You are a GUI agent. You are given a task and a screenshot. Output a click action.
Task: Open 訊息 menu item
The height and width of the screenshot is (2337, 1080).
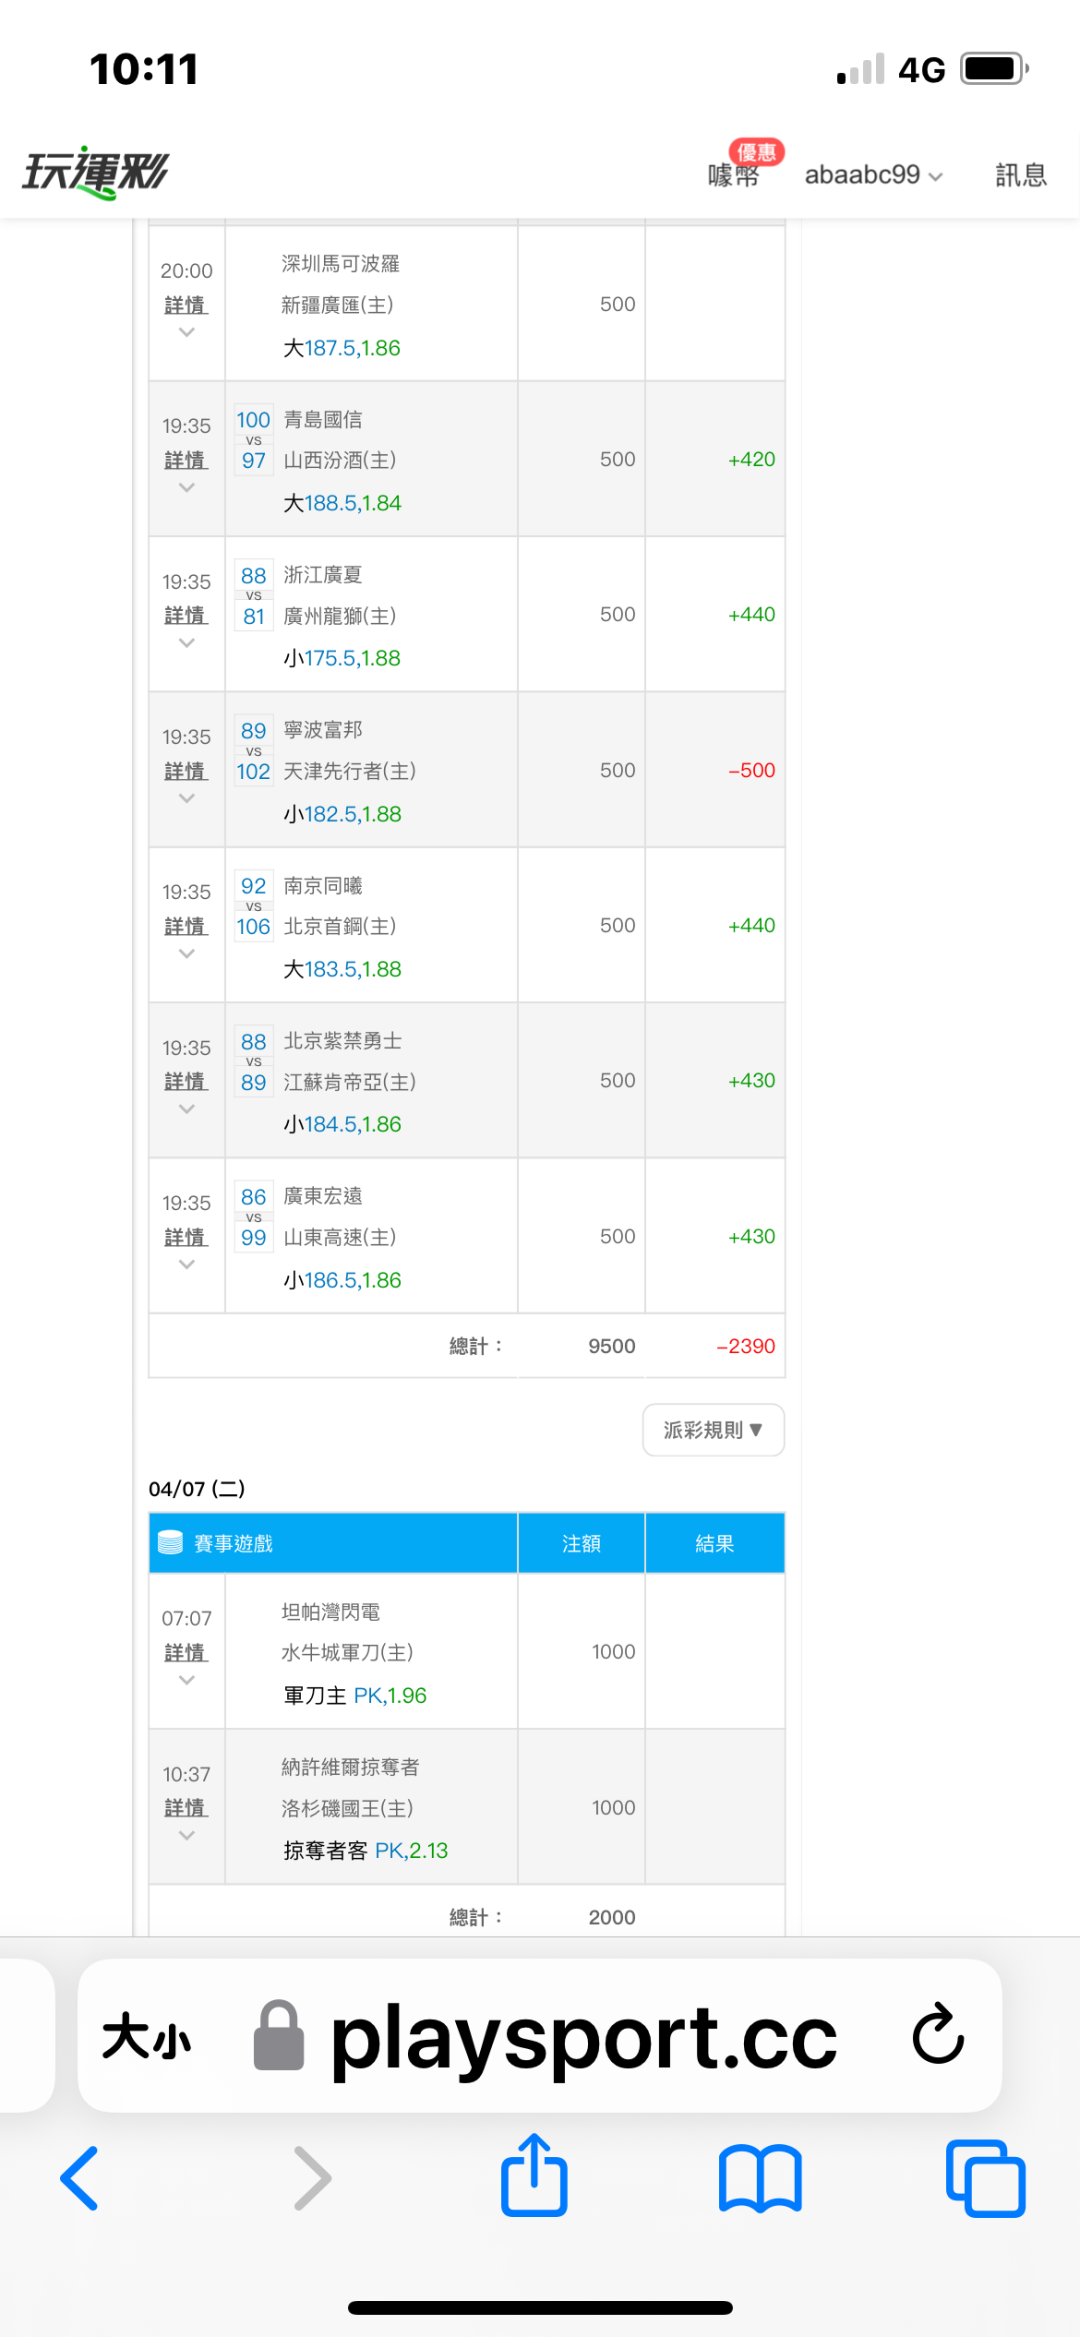click(1020, 175)
